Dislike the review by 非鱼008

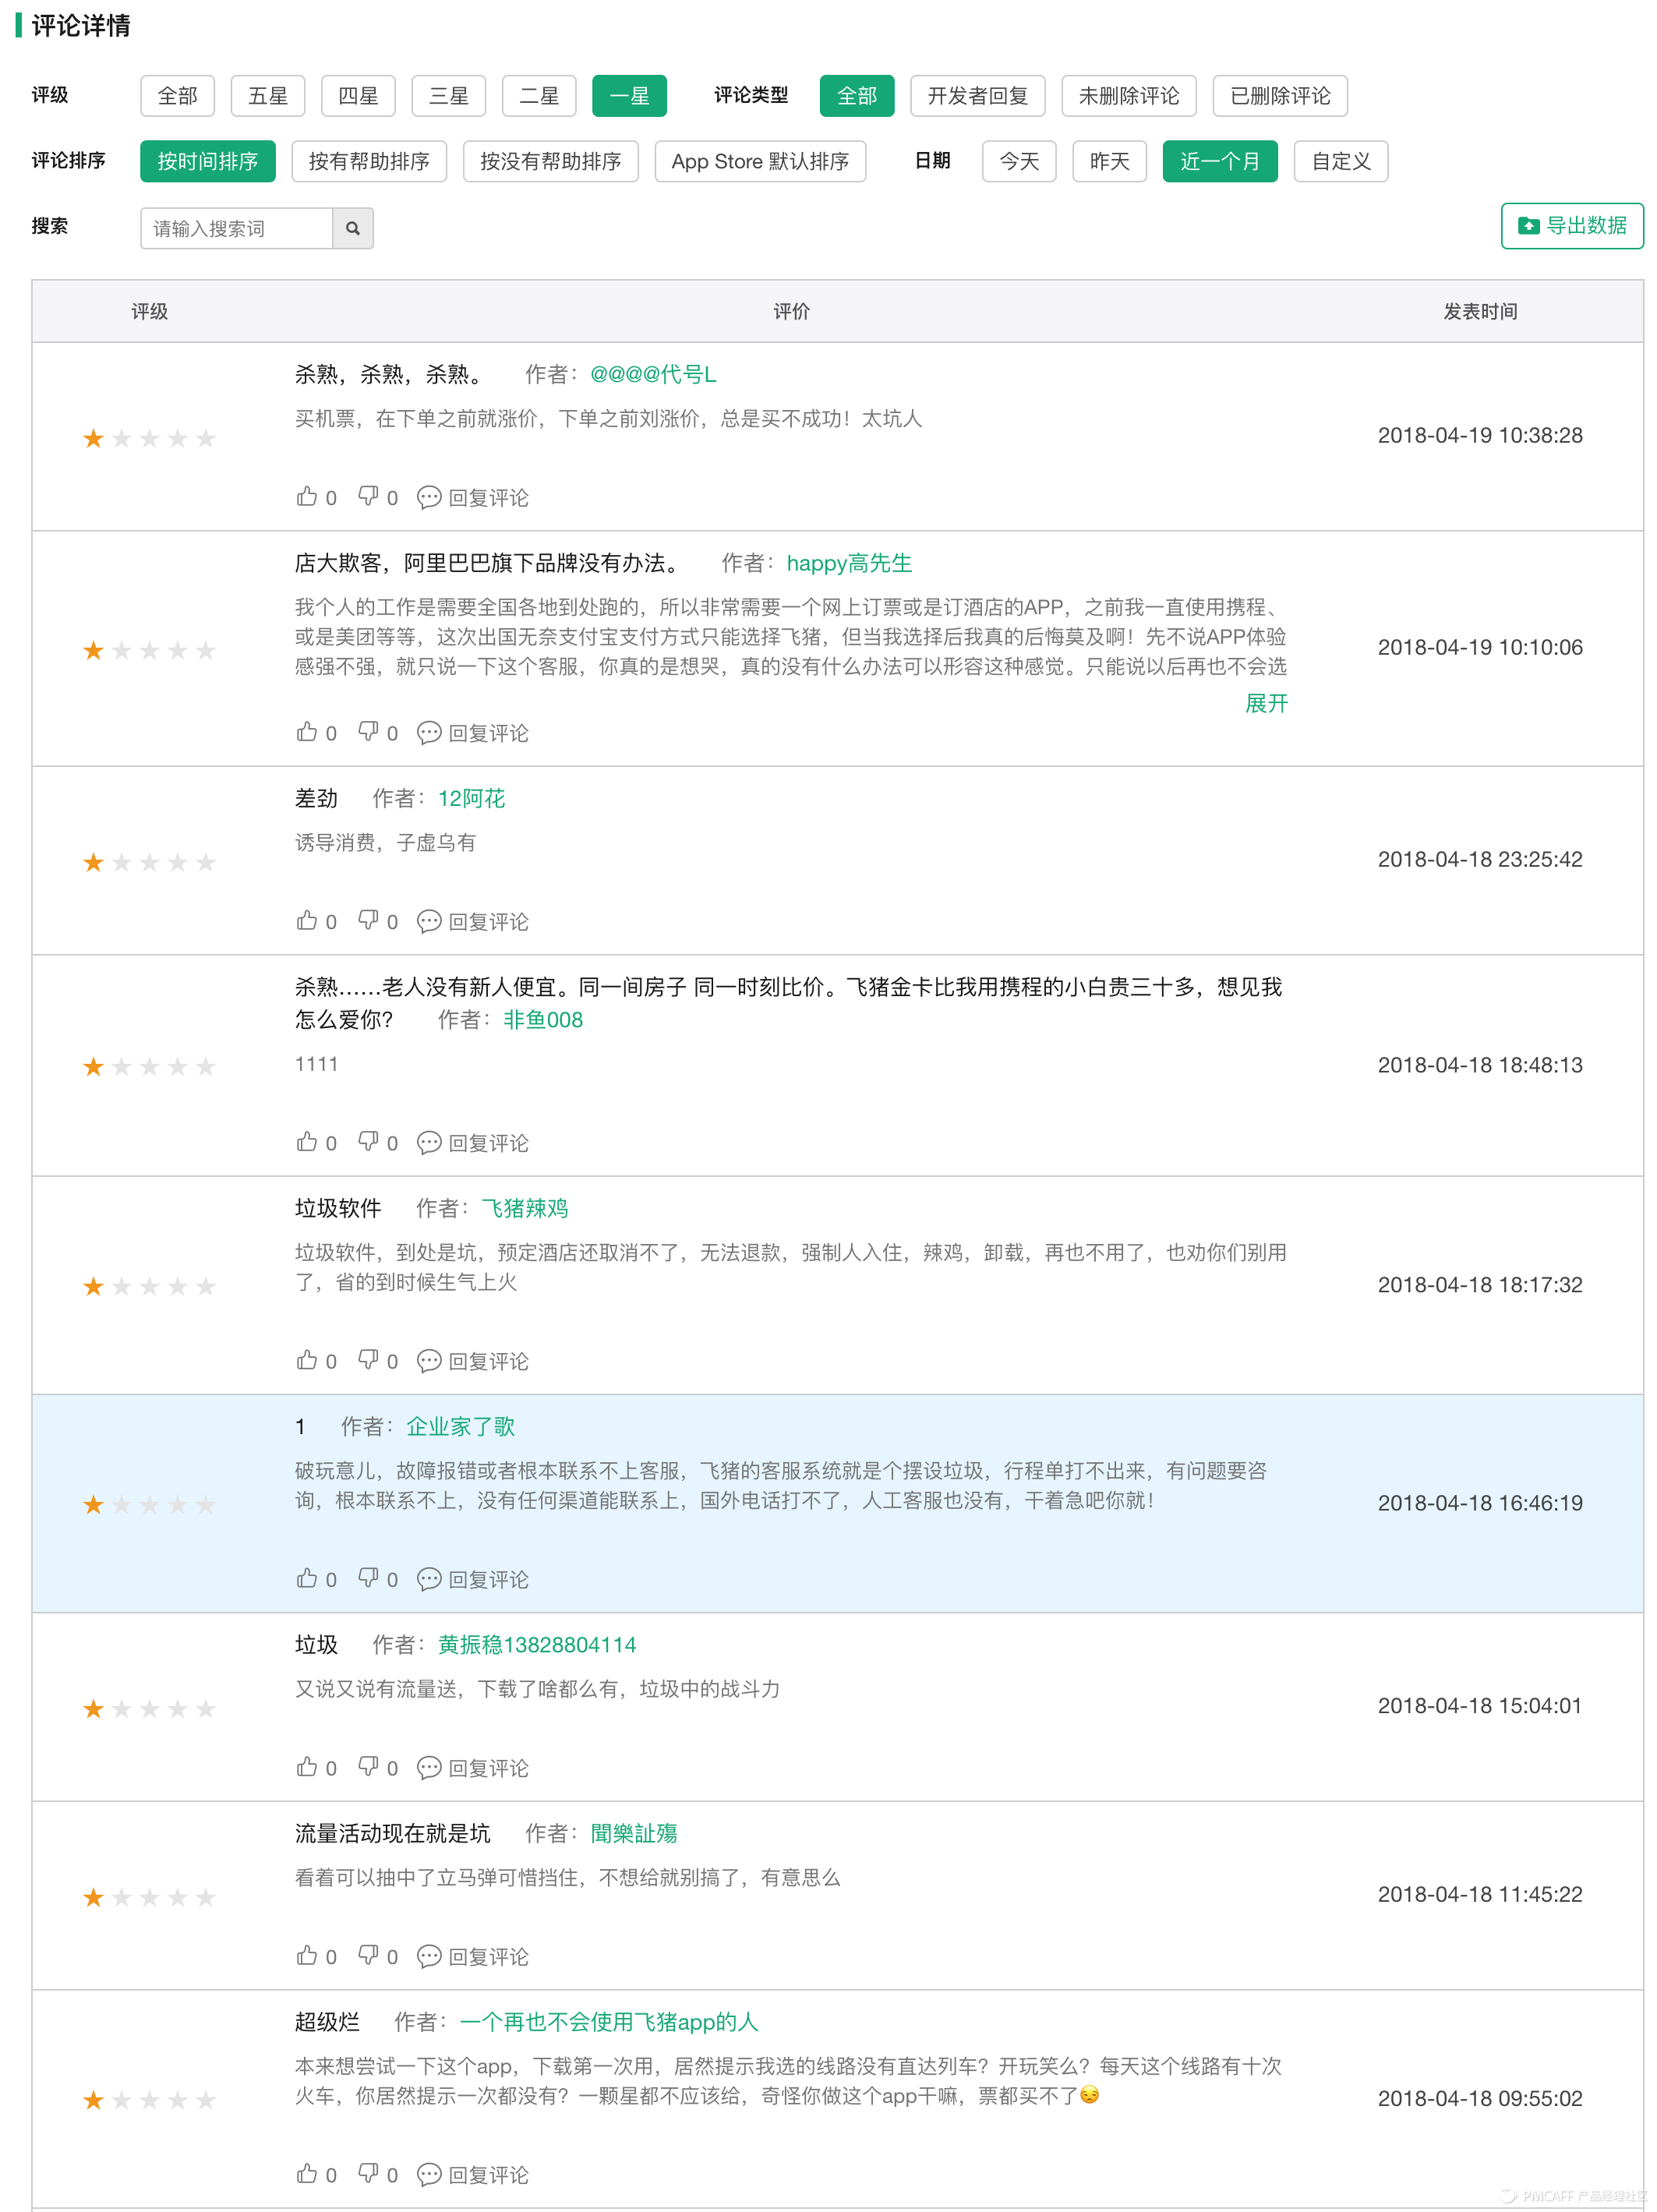(368, 1142)
